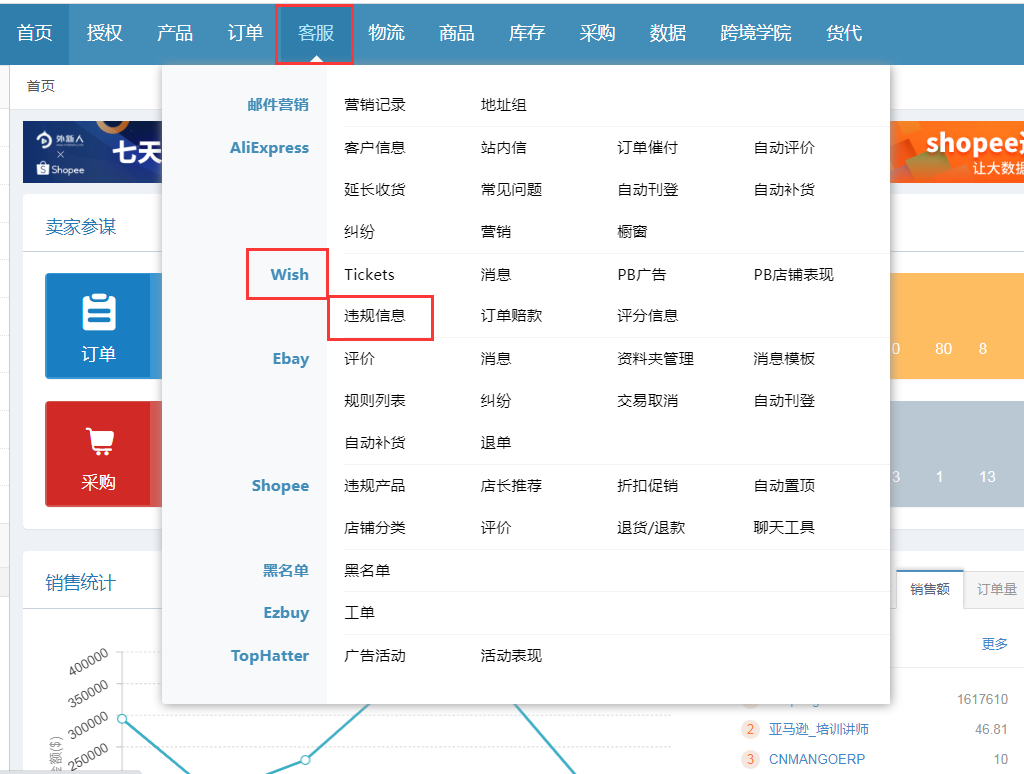Viewport: 1024px width, 774px height.
Task: Open Wish 消息
Action: tap(496, 274)
